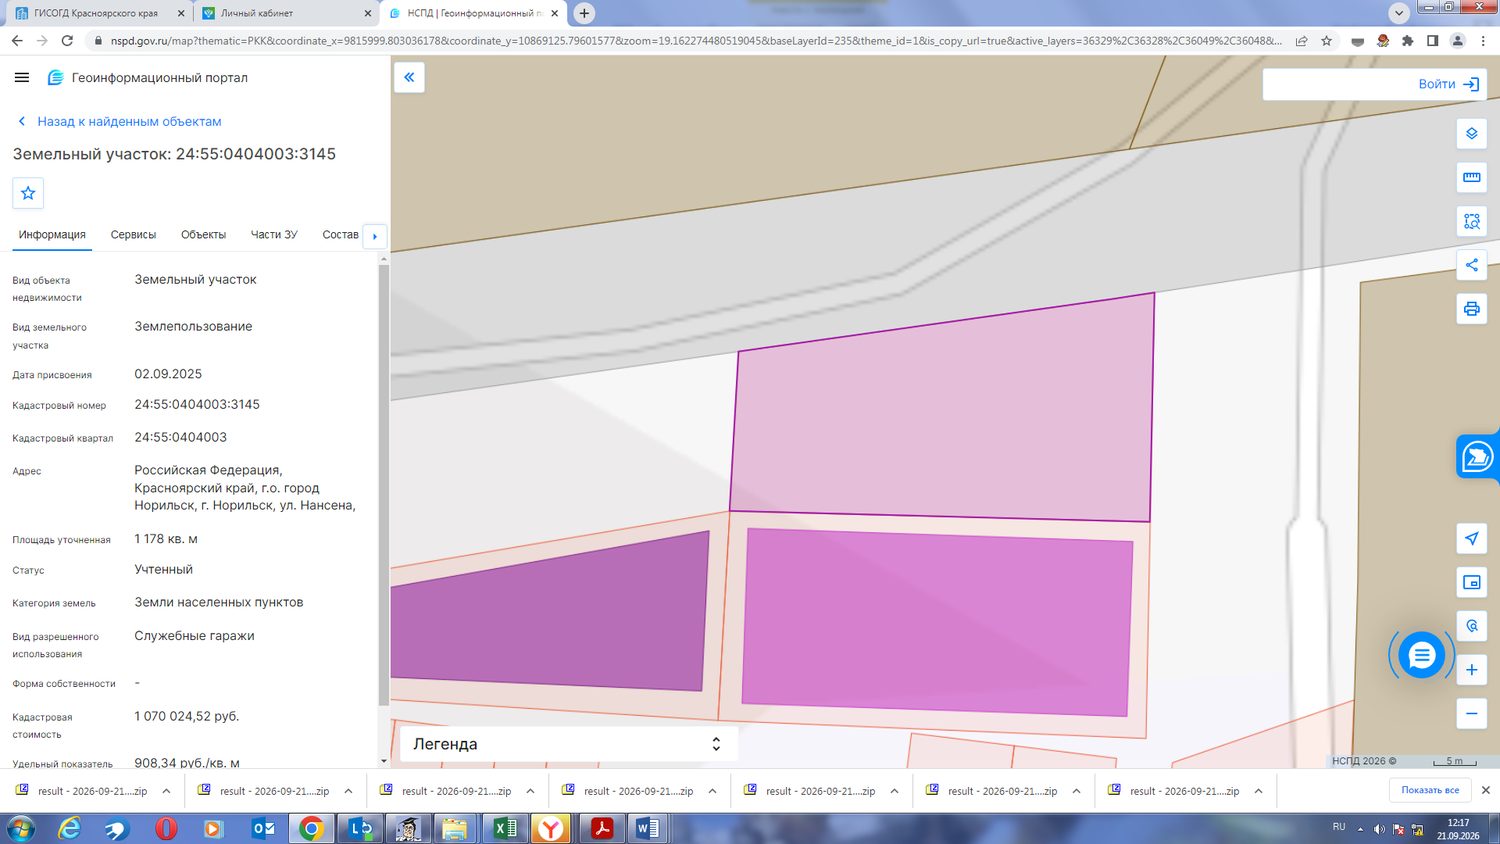Open the round blue chat bubble
The height and width of the screenshot is (844, 1500).
pos(1421,656)
